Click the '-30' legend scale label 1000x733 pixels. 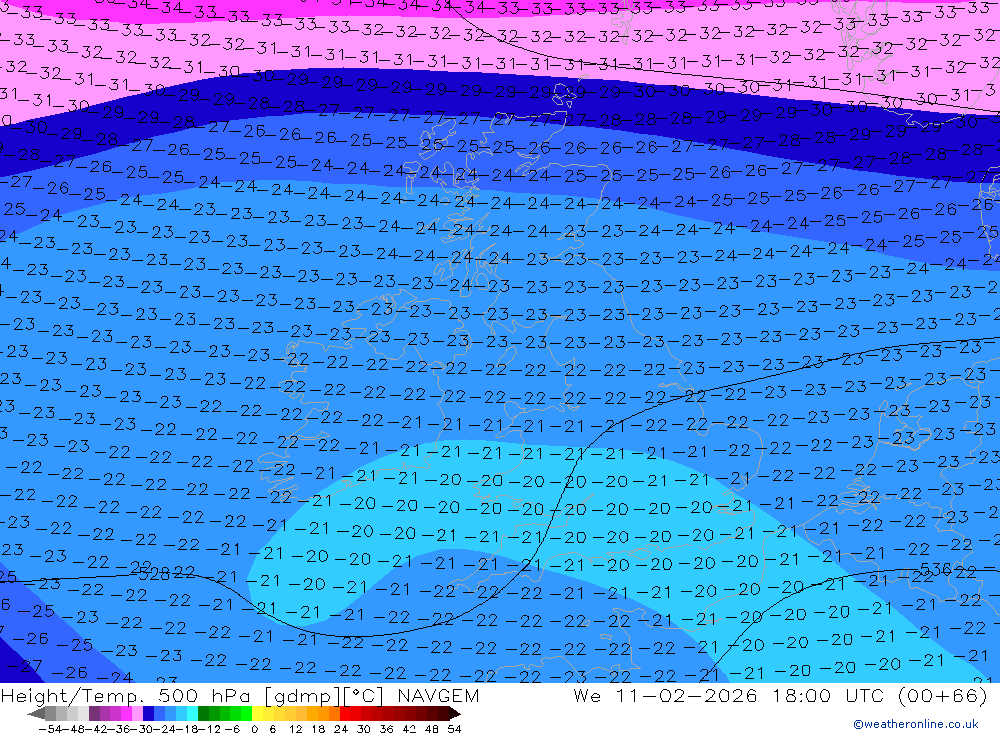tap(143, 729)
